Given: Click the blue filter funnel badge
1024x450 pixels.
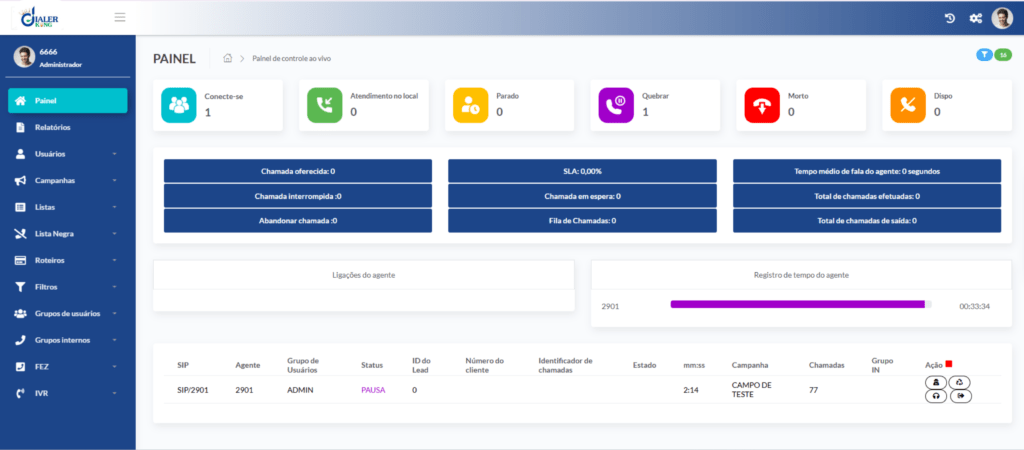Looking at the screenshot, I should coord(984,55).
